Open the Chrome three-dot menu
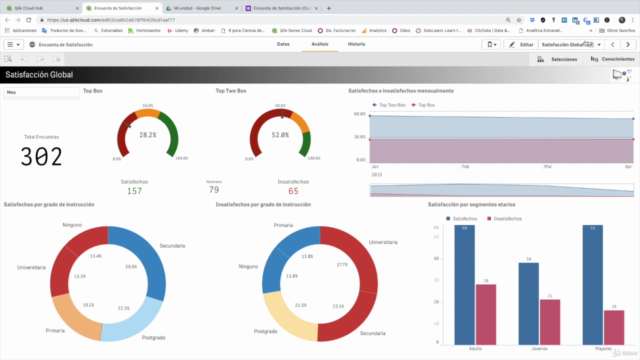Image resolution: width=640 pixels, height=360 pixels. pyautogui.click(x=633, y=20)
